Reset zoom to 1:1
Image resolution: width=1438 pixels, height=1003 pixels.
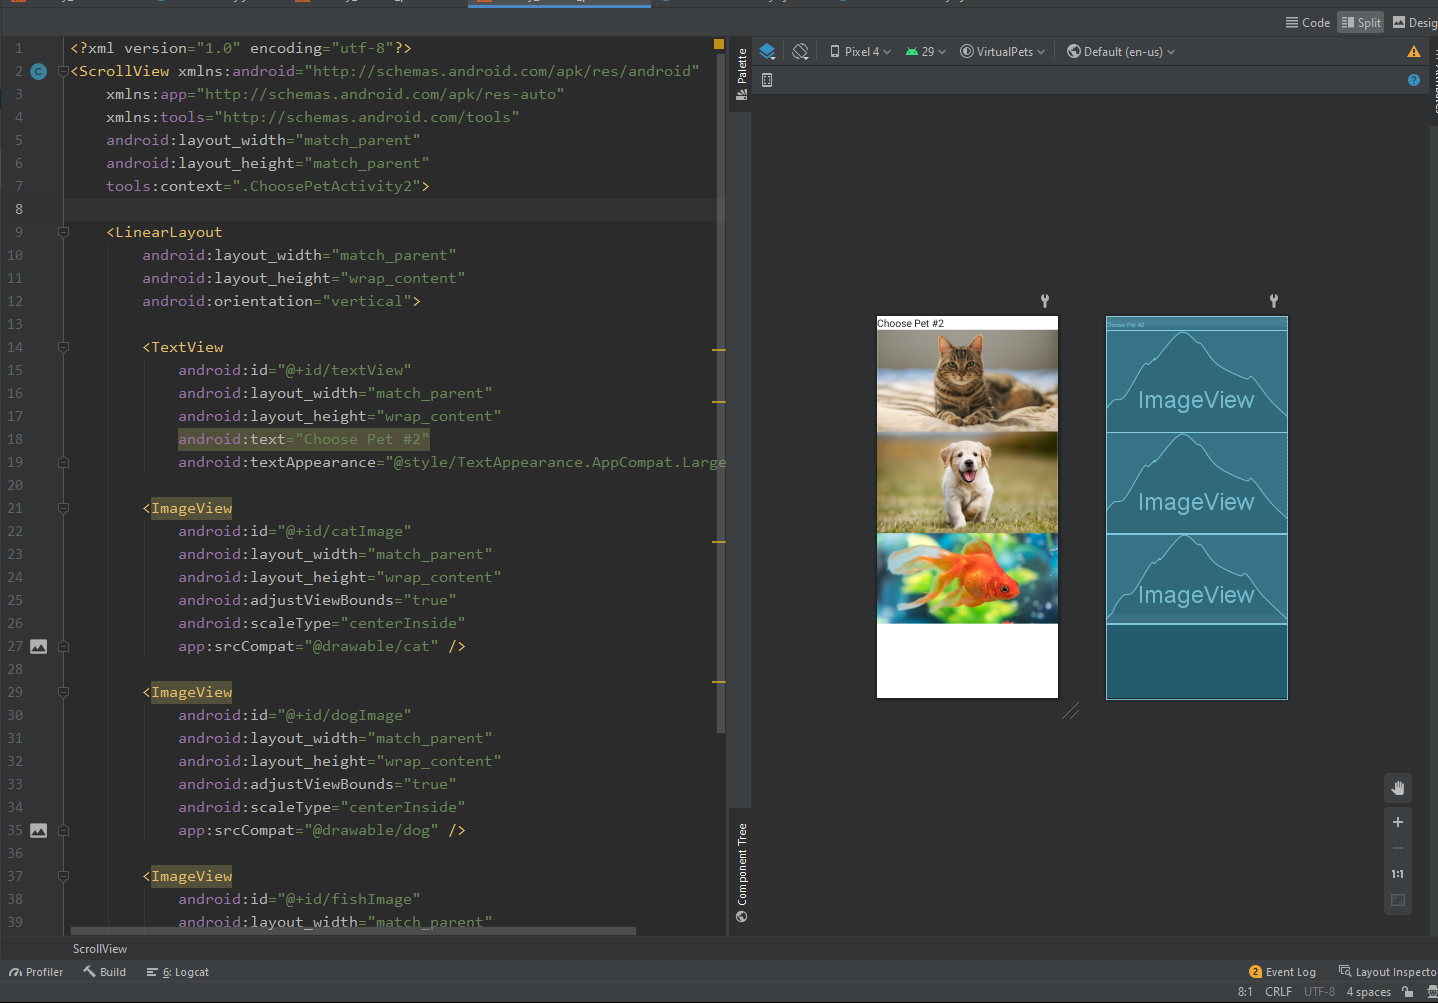coord(1397,874)
